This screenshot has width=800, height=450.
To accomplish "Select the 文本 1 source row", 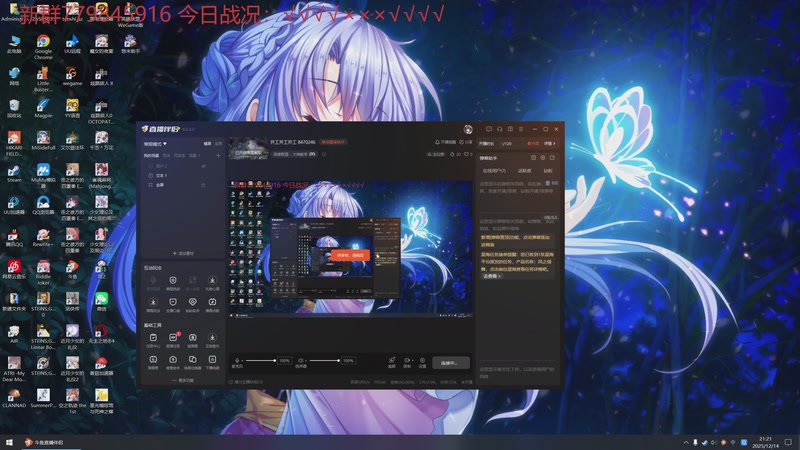I will coord(182,176).
